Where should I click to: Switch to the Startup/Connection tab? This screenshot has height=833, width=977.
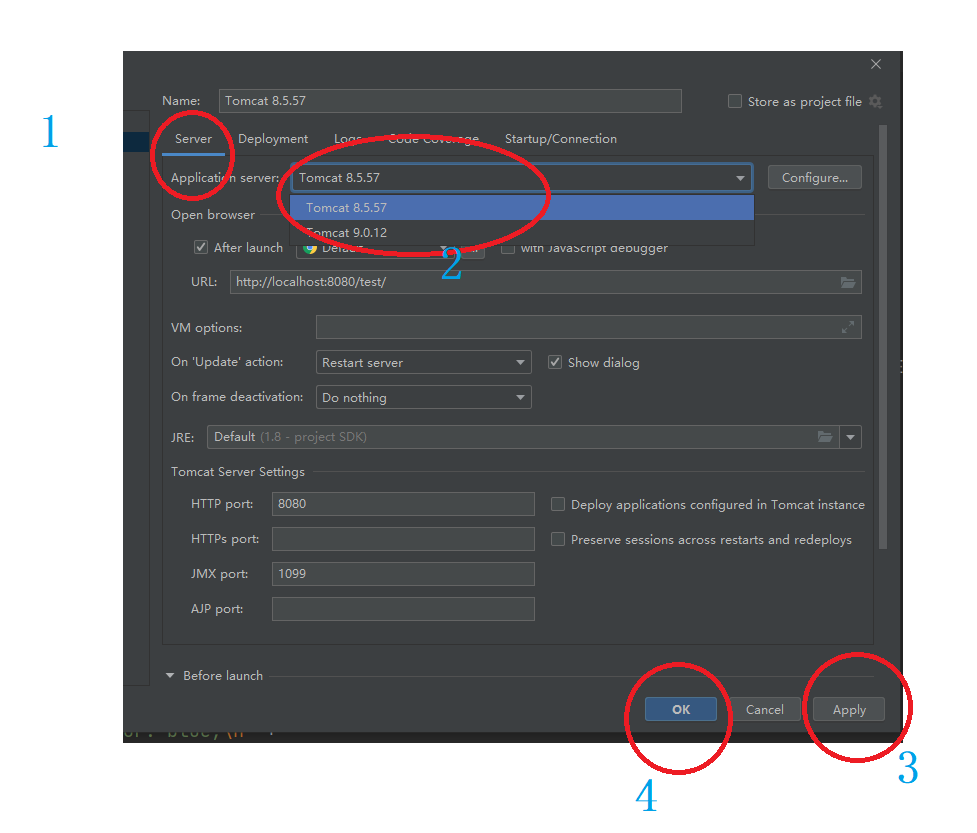coord(561,139)
